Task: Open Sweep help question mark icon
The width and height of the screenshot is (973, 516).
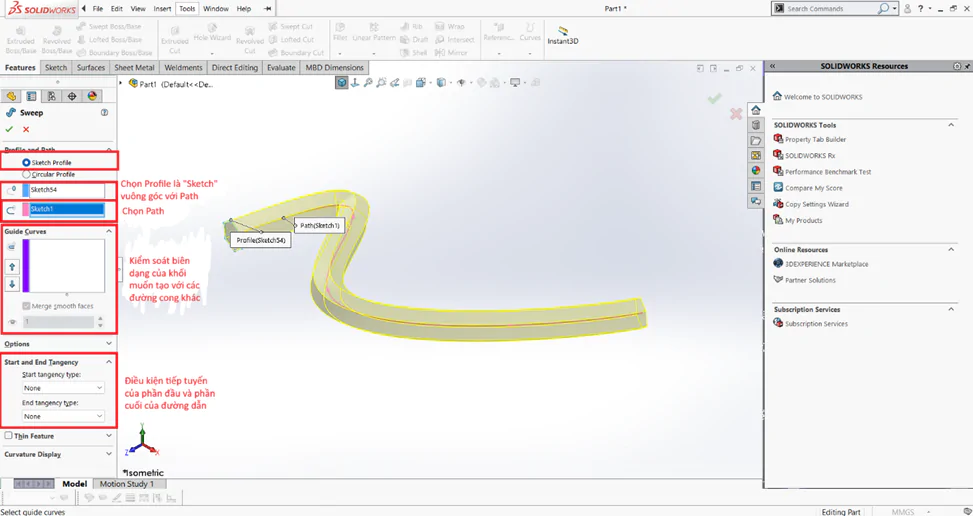Action: pos(104,113)
